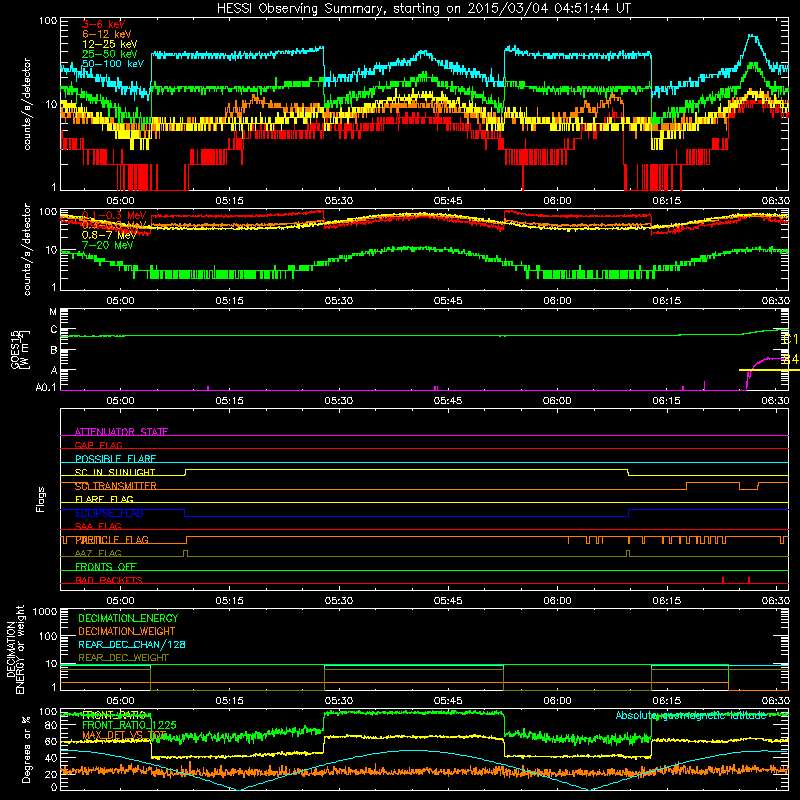Select the FRONTS_OFF flag label

[106, 567]
